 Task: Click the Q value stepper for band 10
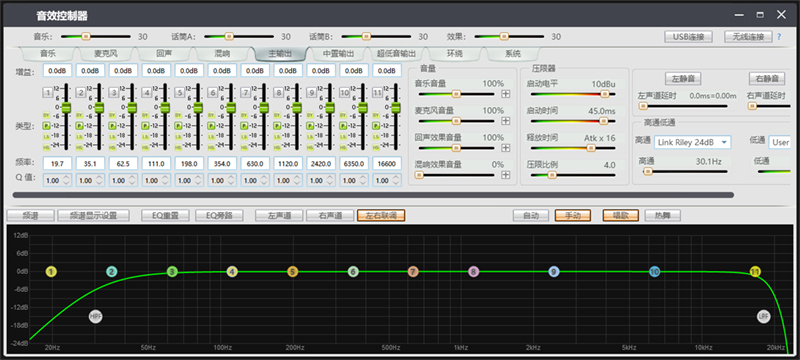tap(364, 181)
